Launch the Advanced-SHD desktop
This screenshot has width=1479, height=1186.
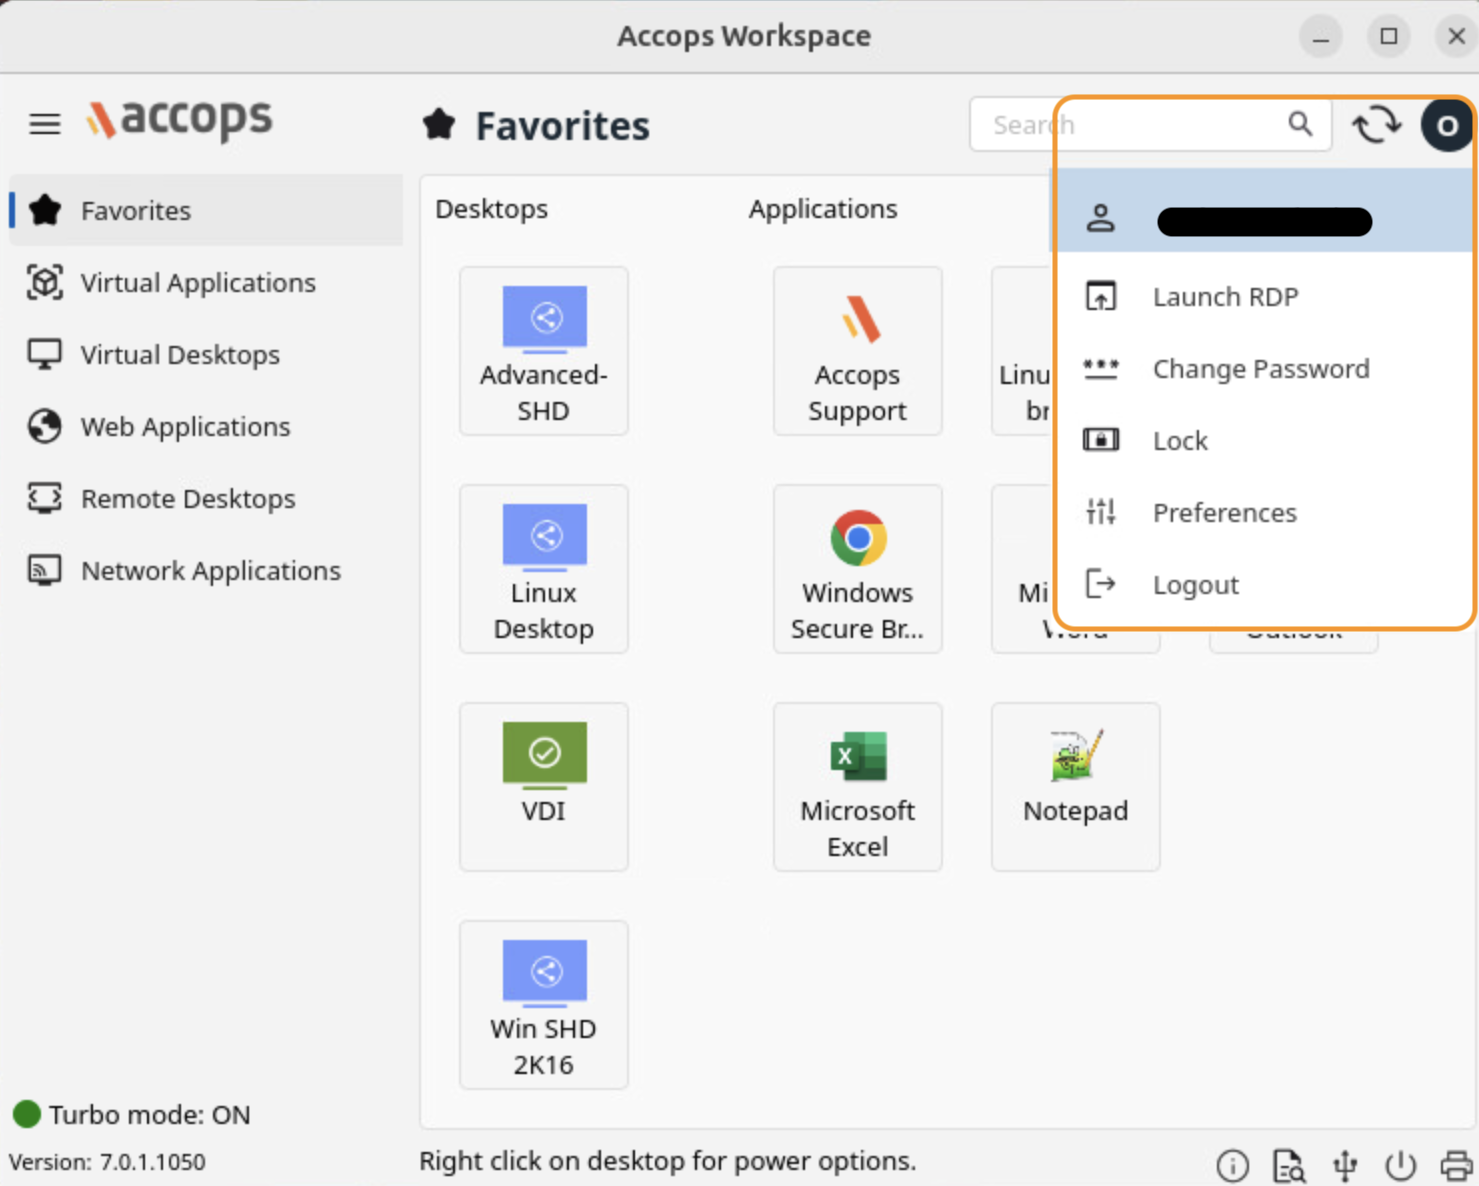point(544,351)
